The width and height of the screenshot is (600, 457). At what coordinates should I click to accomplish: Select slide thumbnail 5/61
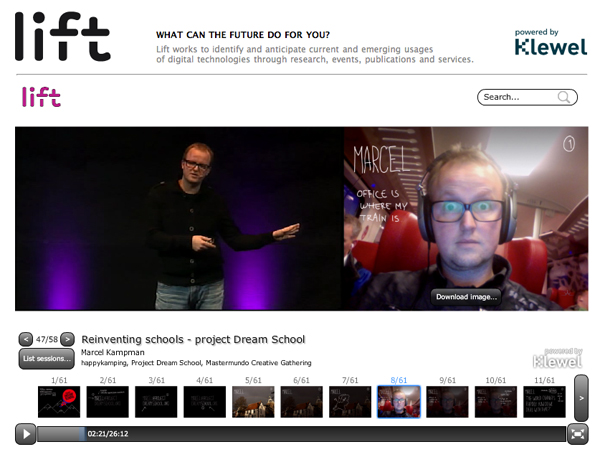(x=253, y=402)
